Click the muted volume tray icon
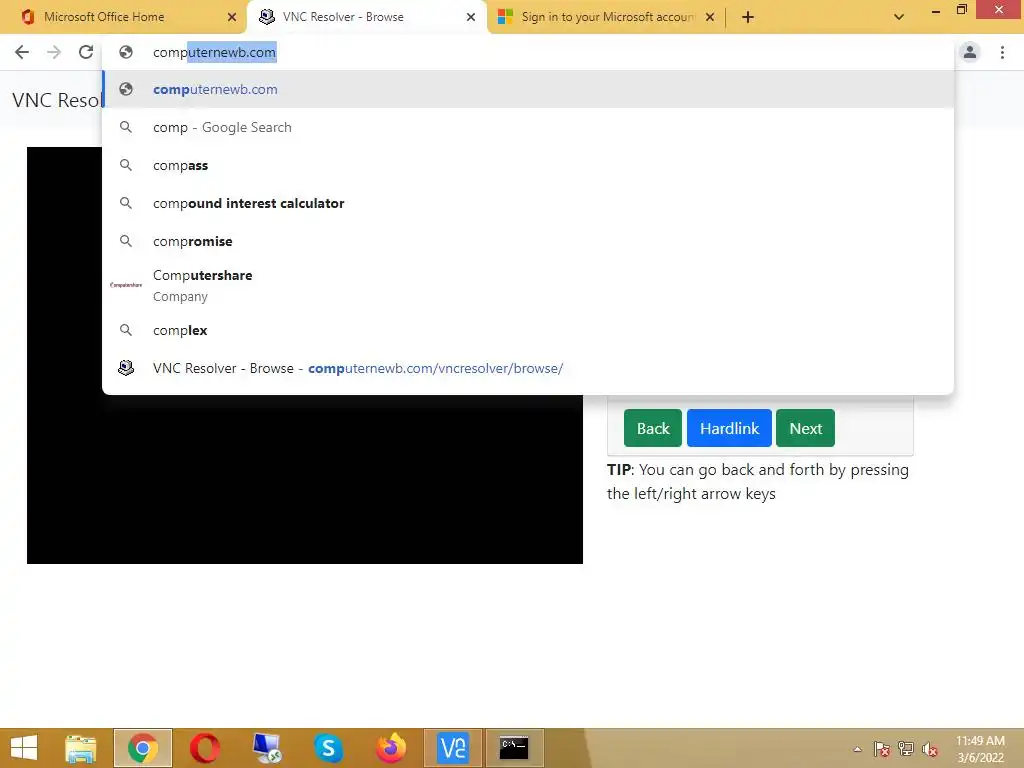This screenshot has height=768, width=1024. 929,749
